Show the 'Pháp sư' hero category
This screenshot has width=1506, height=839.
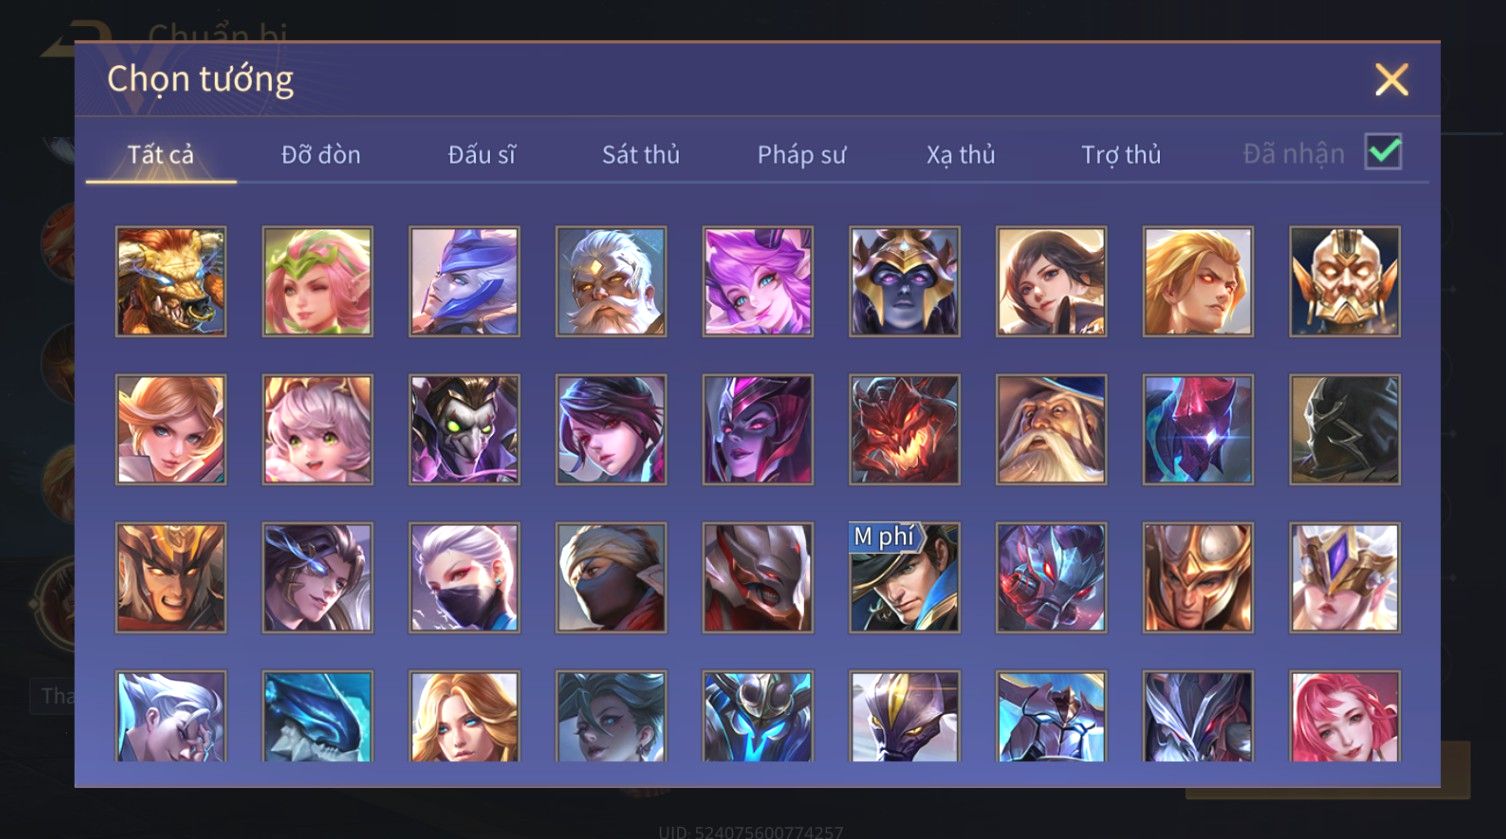[801, 155]
